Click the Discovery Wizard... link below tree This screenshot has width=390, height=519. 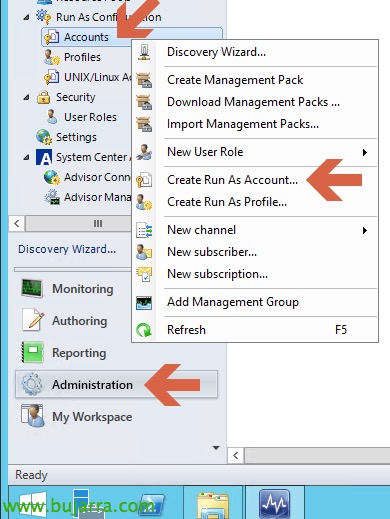[67, 249]
